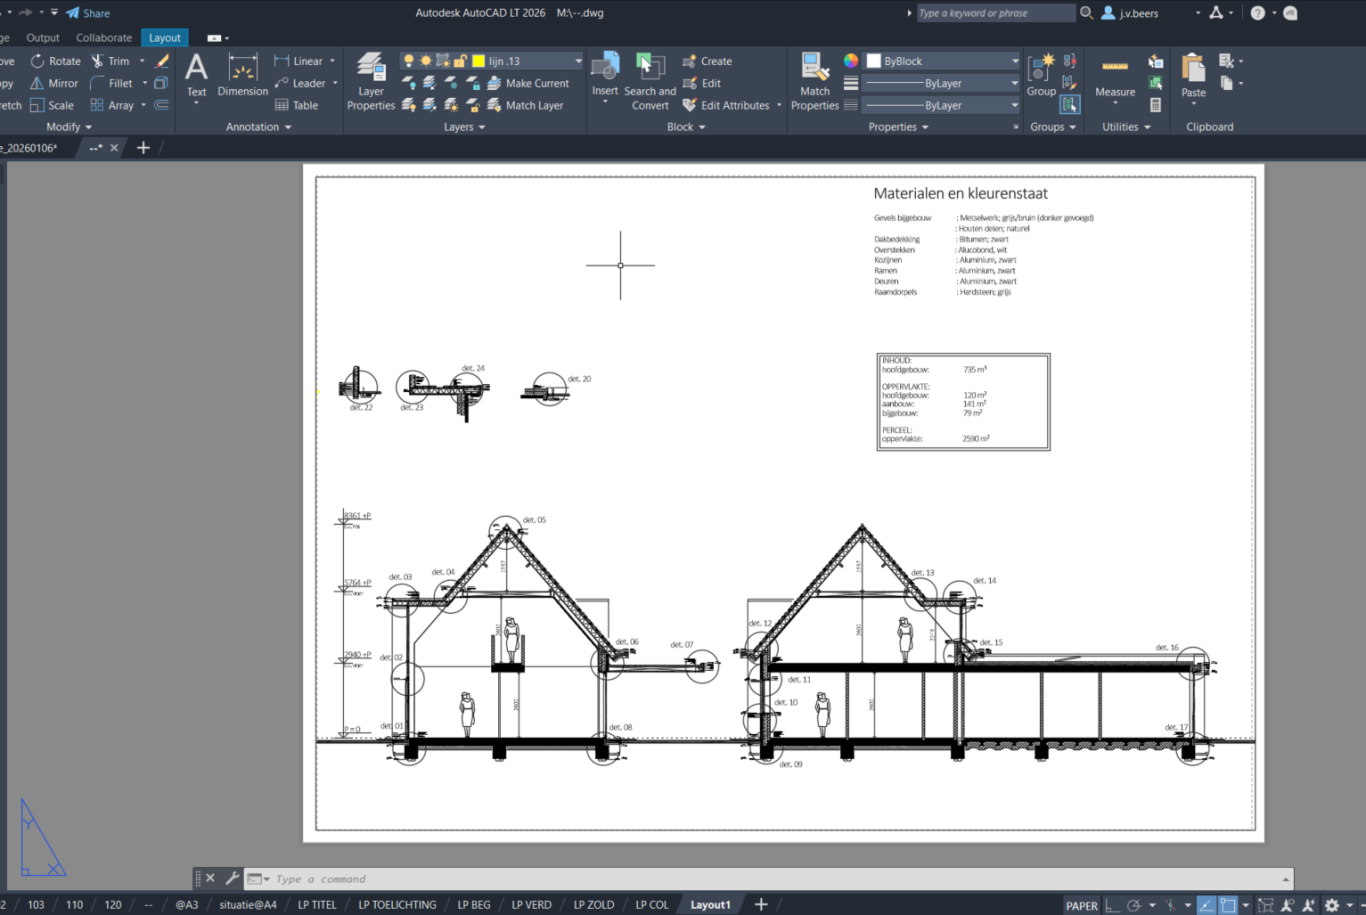Open the Layer Properties manager
This screenshot has width=1366, height=915.
370,81
